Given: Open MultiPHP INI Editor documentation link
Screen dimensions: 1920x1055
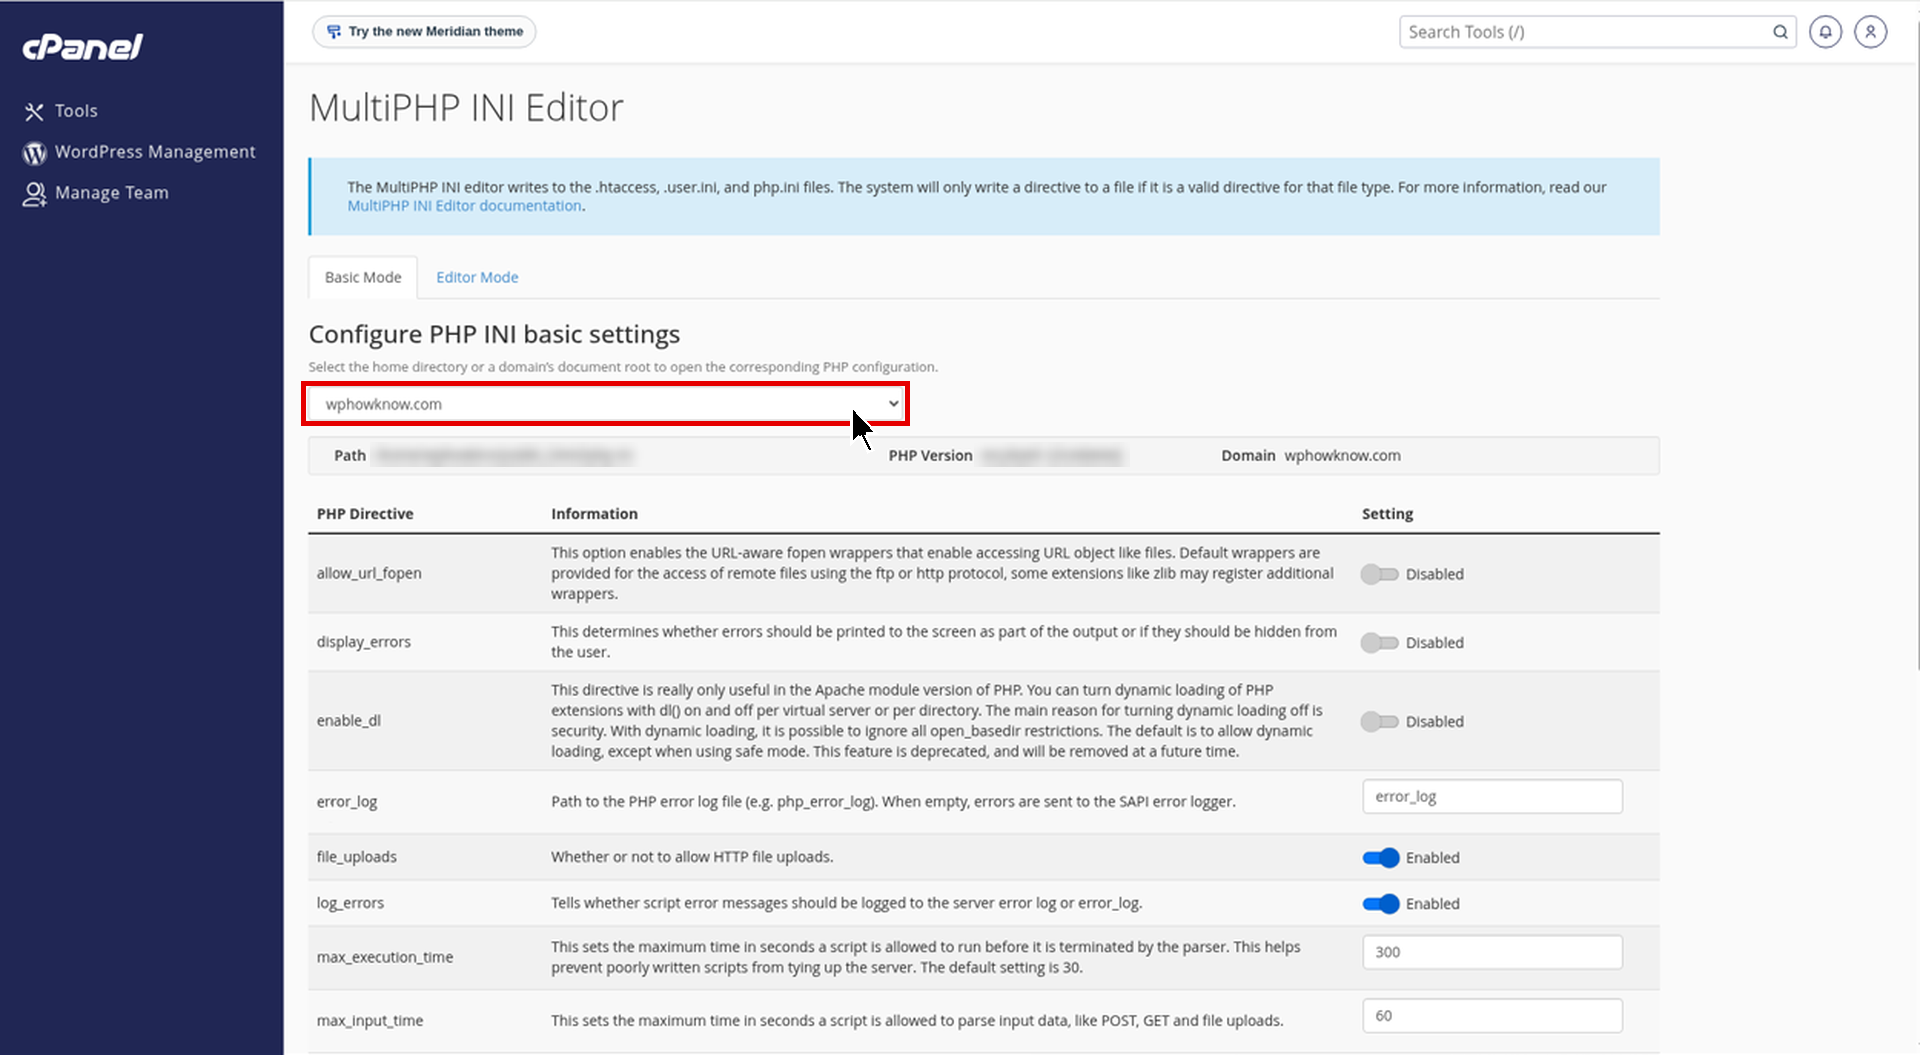Looking at the screenshot, I should [464, 206].
